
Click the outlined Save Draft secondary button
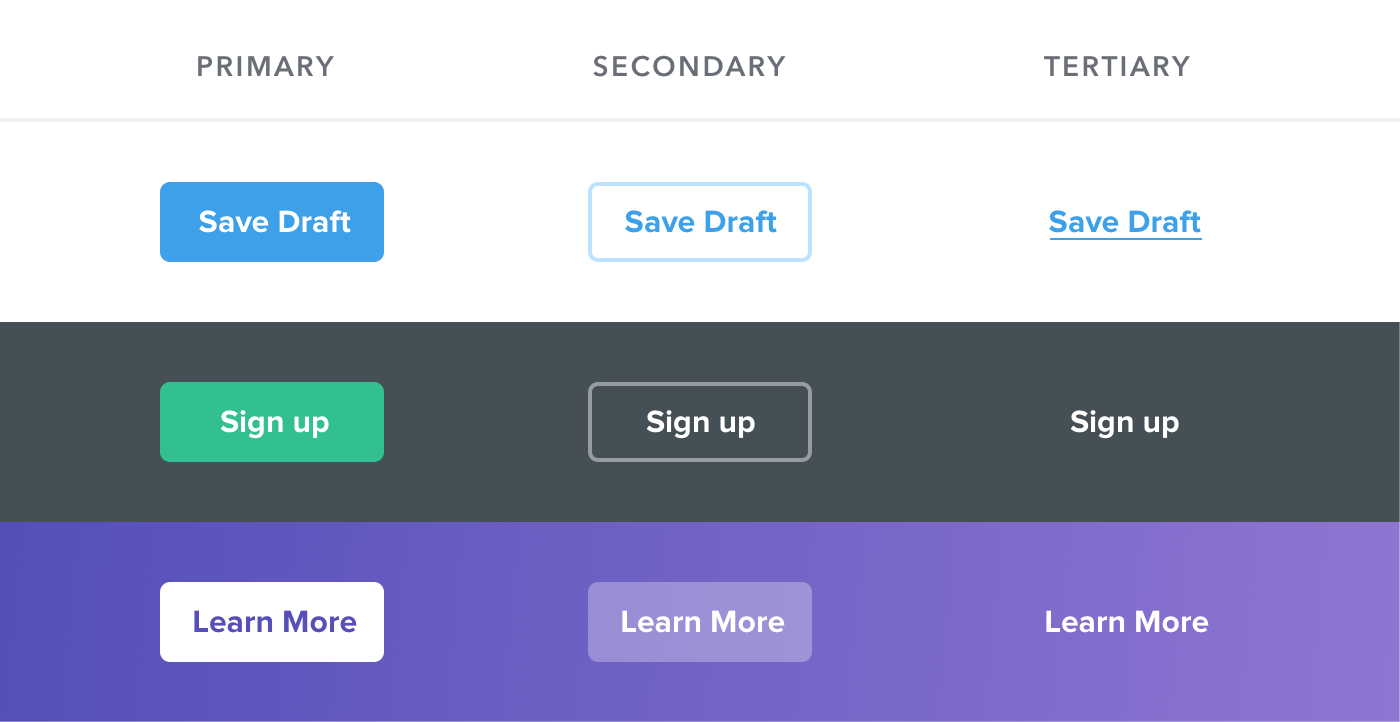(700, 222)
